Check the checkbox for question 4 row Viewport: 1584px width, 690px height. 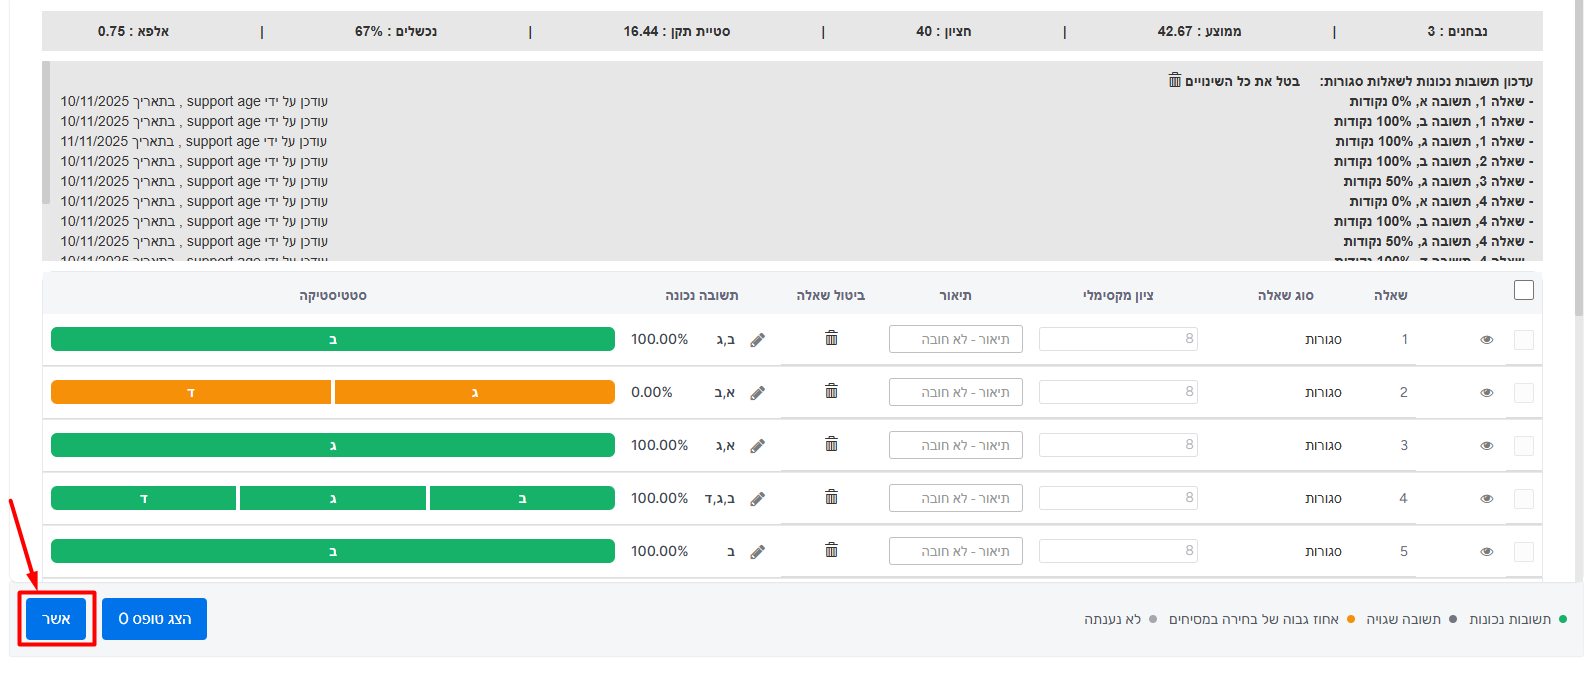click(x=1524, y=499)
